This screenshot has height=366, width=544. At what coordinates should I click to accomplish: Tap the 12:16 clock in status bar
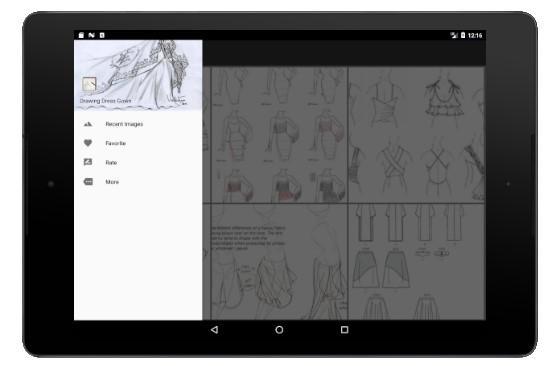475,35
